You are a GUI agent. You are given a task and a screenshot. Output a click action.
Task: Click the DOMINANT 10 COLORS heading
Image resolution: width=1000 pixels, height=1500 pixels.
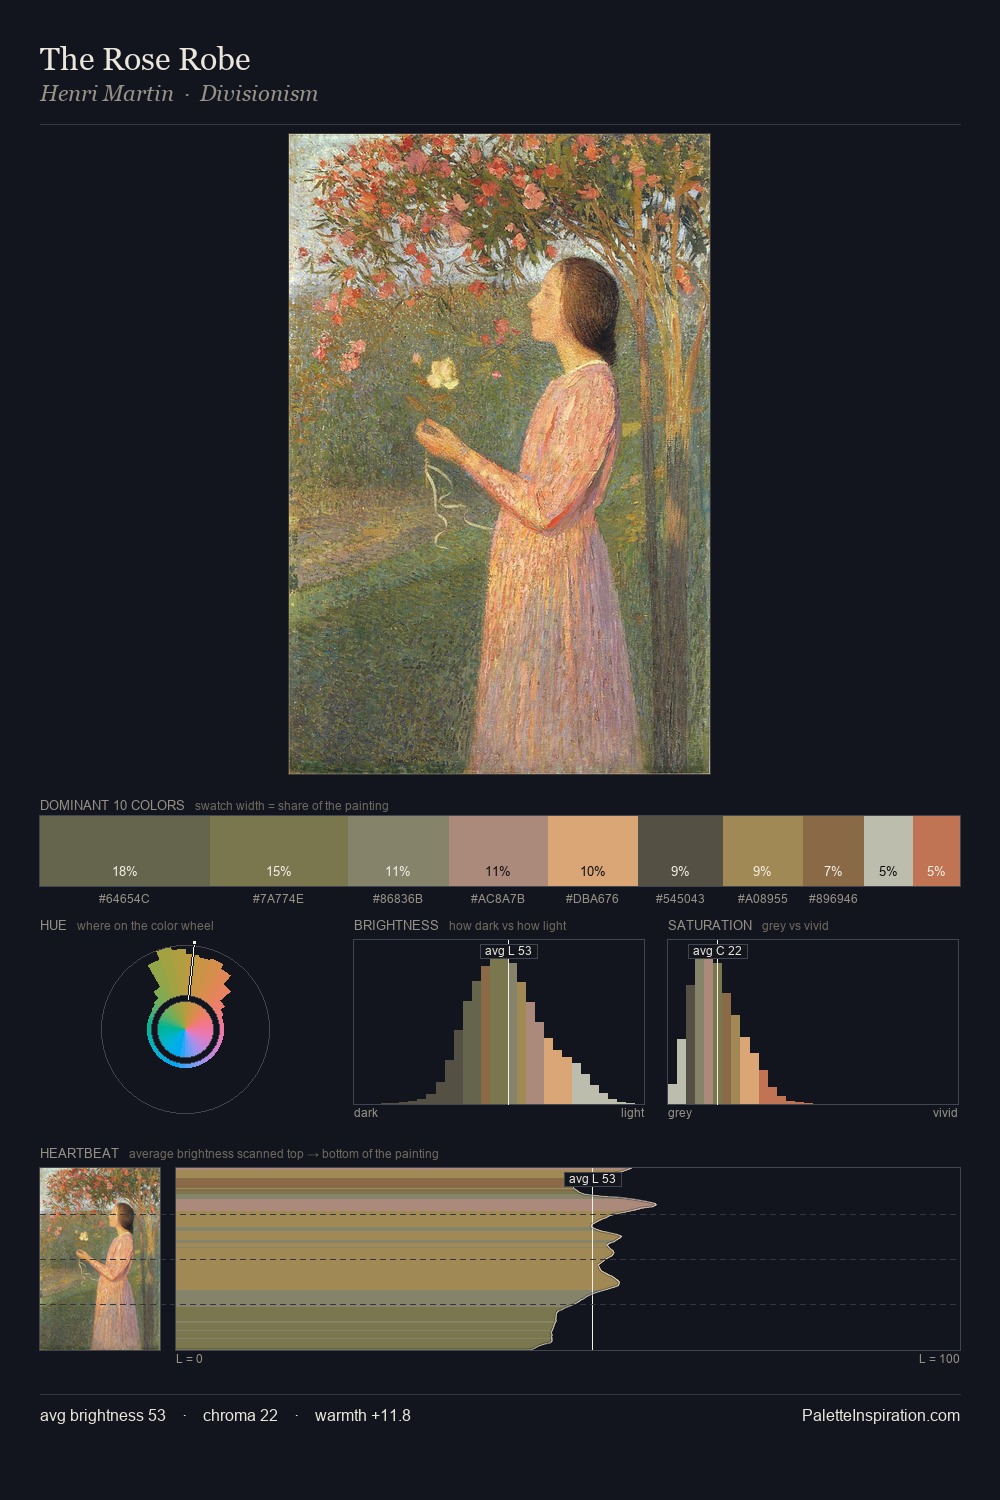[112, 805]
